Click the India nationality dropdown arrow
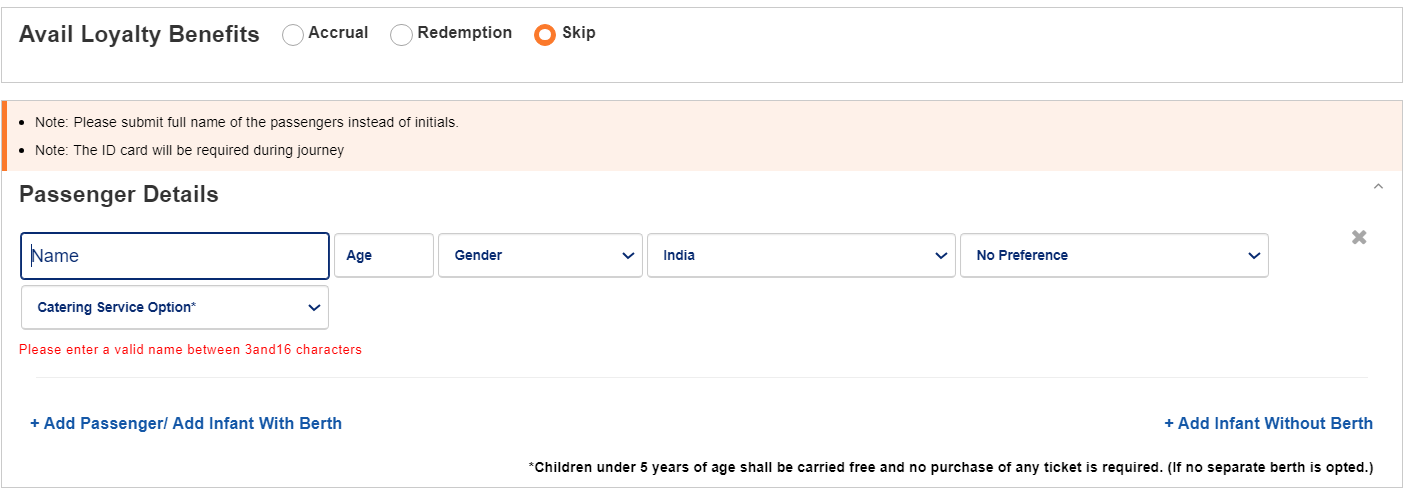Image resolution: width=1407 pixels, height=493 pixels. 941,256
